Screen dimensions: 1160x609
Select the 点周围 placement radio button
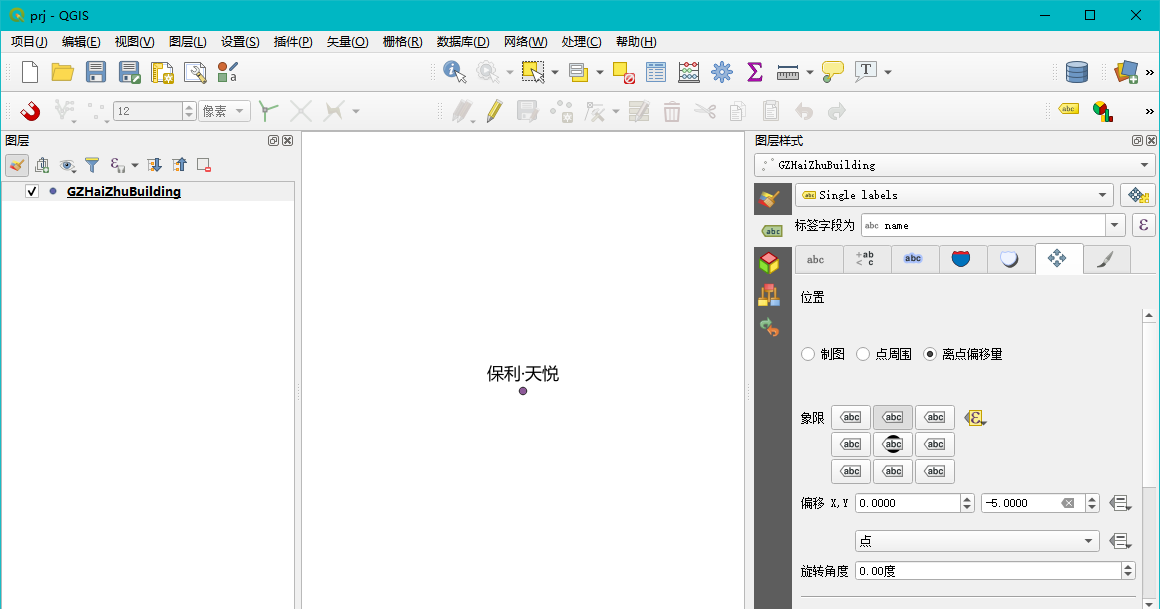pos(863,354)
